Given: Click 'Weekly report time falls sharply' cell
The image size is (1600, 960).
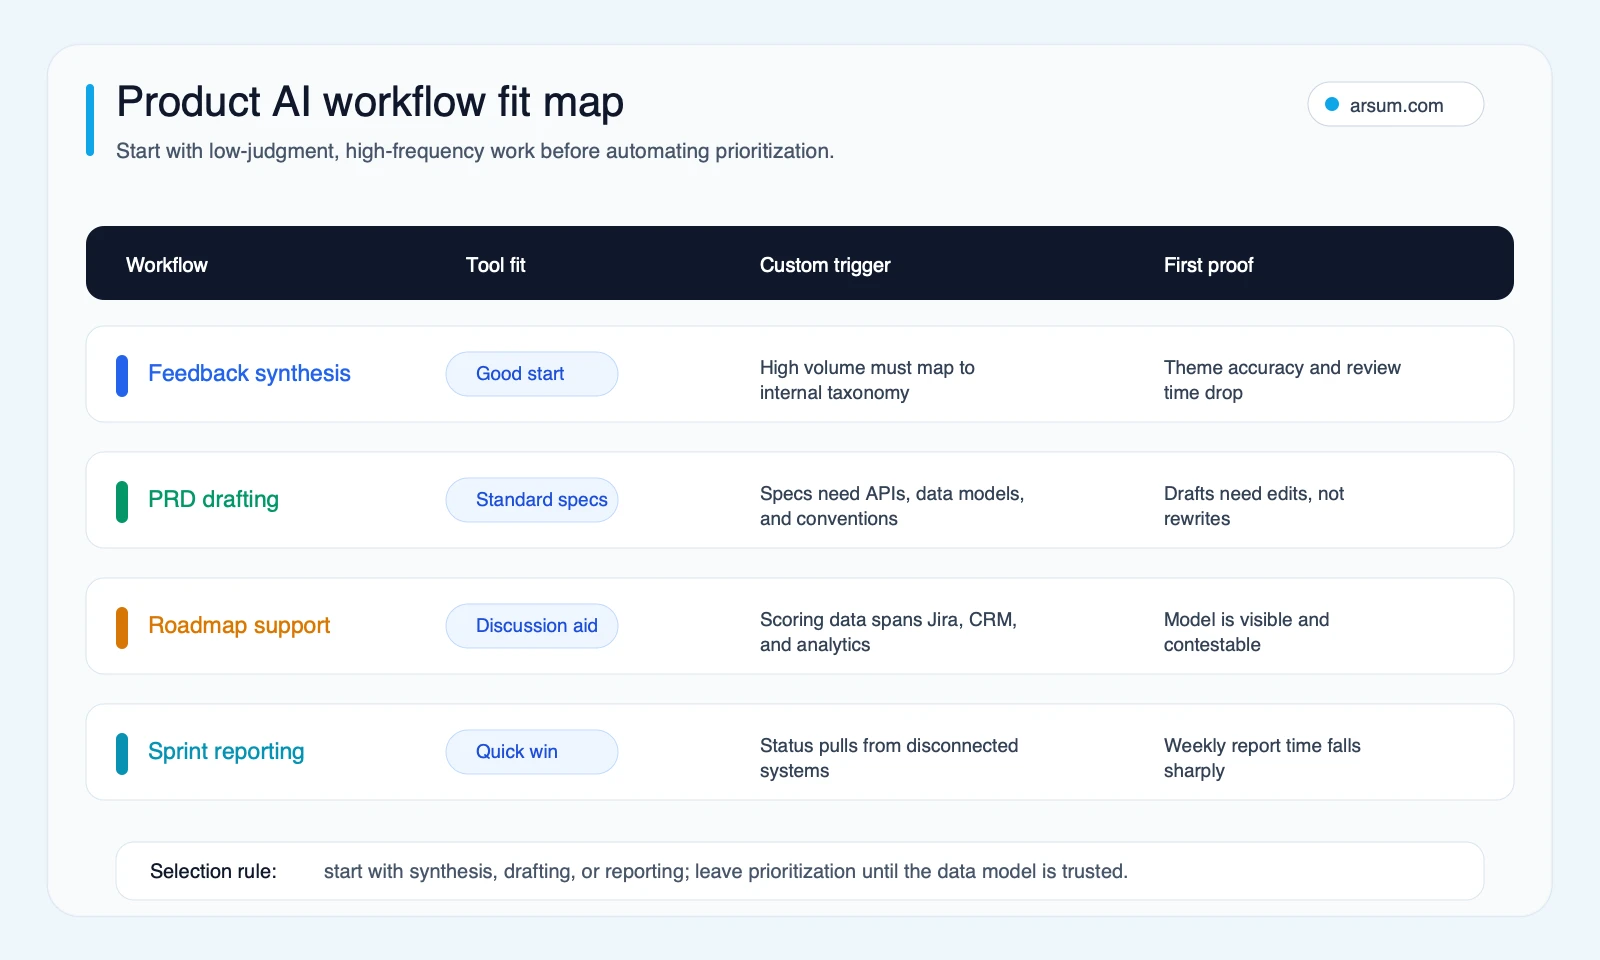Looking at the screenshot, I should tap(1262, 758).
